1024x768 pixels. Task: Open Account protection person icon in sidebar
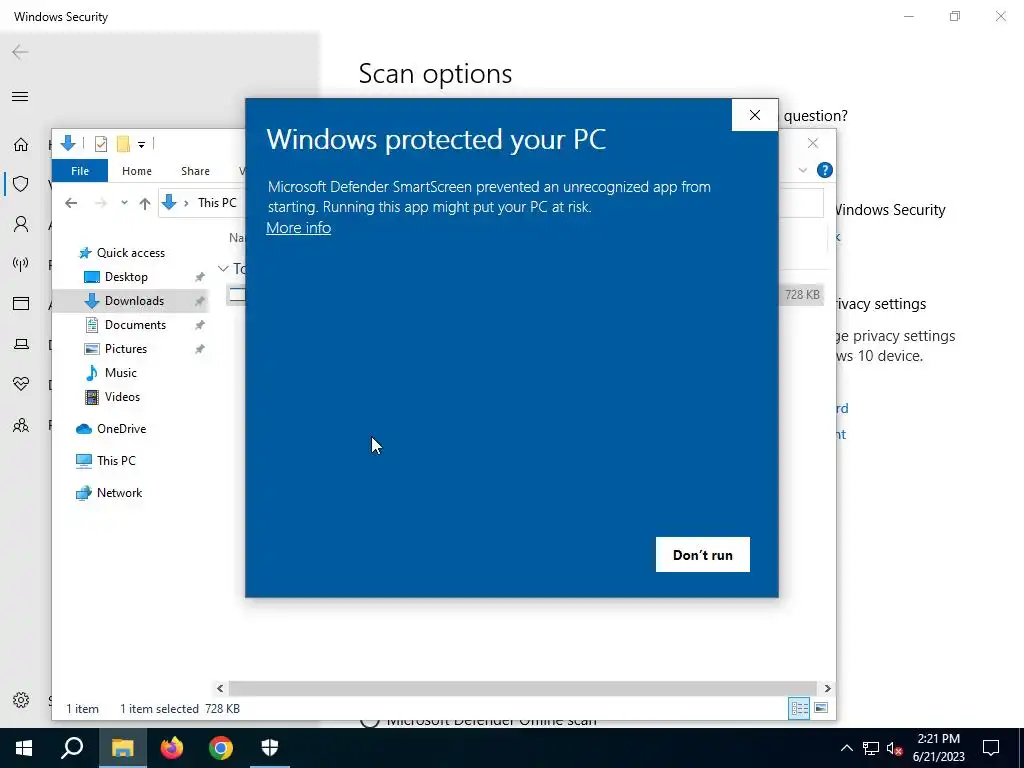tap(21, 225)
